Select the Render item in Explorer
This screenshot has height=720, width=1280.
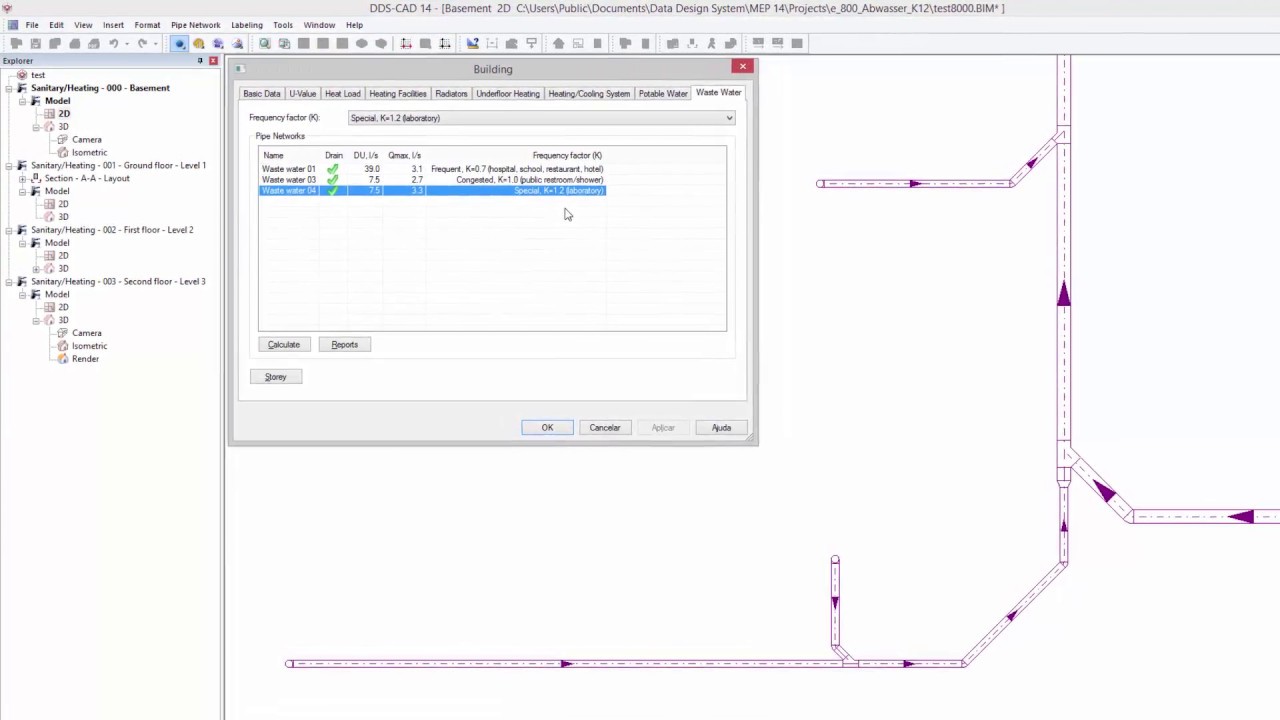pyautogui.click(x=85, y=359)
